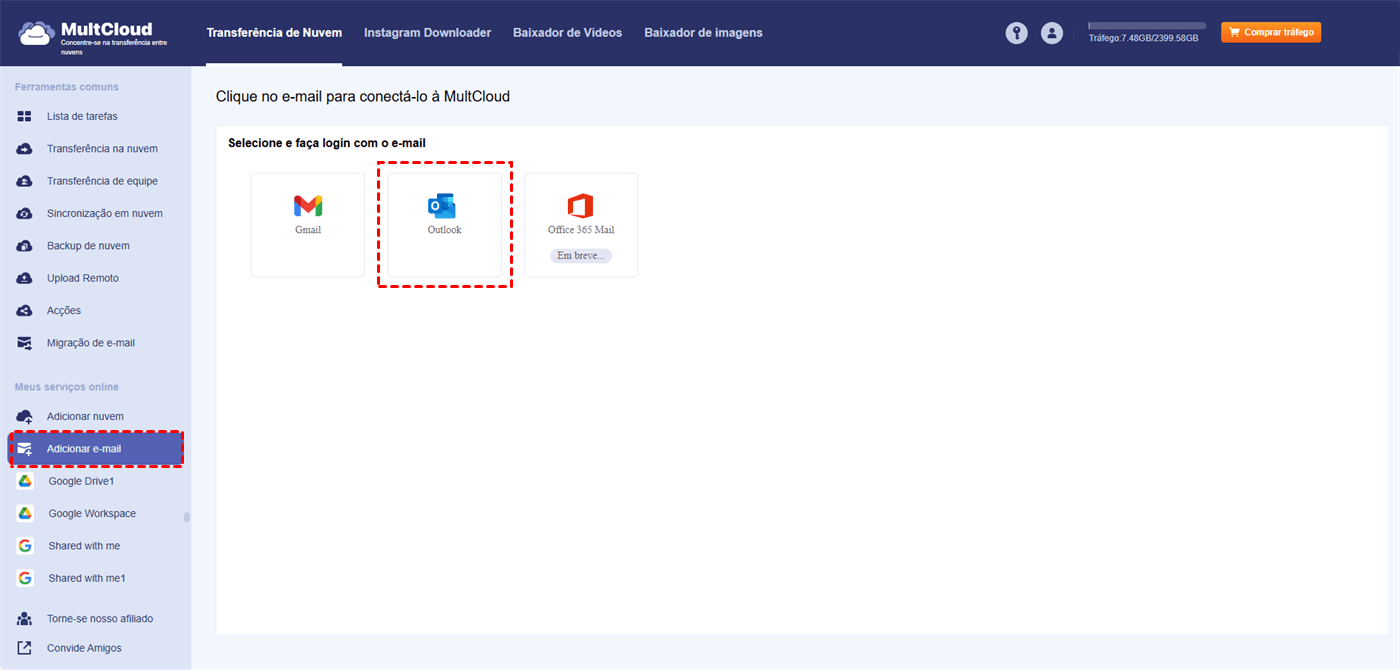Viewport: 1400px width, 670px height.
Task: Click the Tráfego 7.48GB/2399.58GB text
Action: coord(1143,38)
